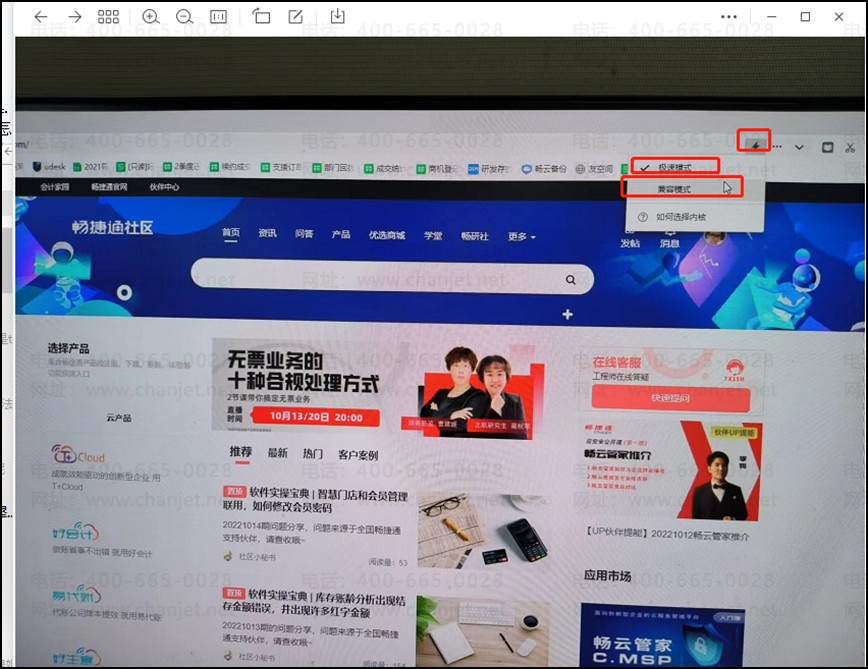
Task: Click 云产品 category label
Action: (x=118, y=418)
